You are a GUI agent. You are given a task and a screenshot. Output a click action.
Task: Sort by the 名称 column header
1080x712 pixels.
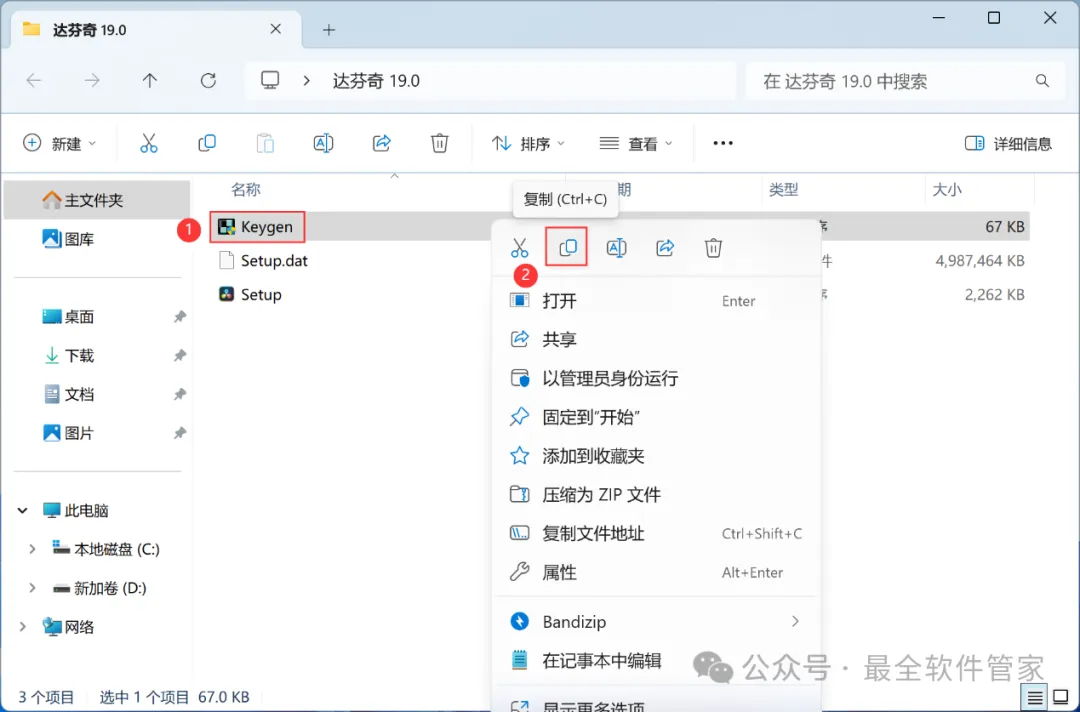(246, 189)
